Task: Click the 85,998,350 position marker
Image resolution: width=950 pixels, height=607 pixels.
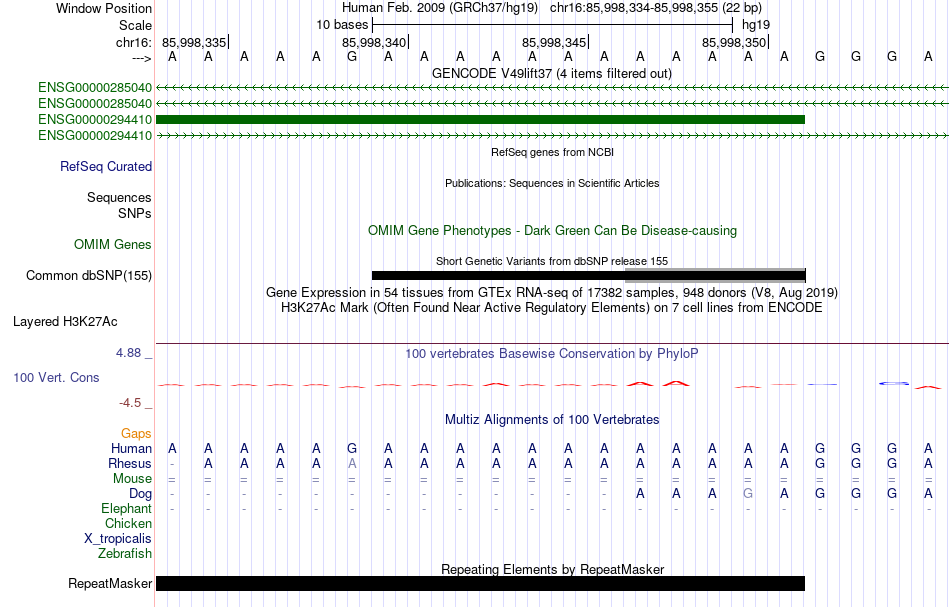Action: 734,42
